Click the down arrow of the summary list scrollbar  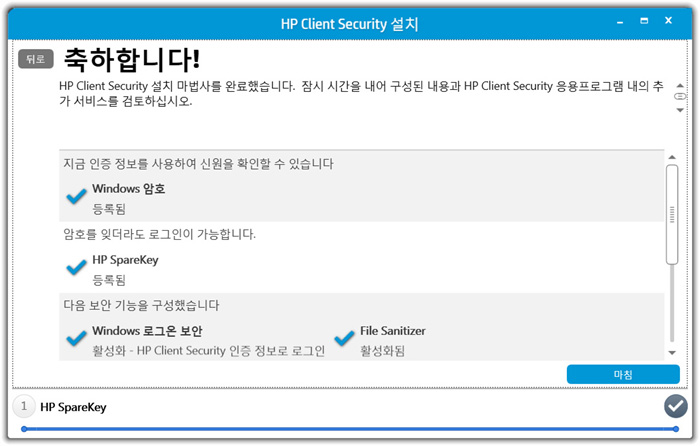[x=672, y=353]
